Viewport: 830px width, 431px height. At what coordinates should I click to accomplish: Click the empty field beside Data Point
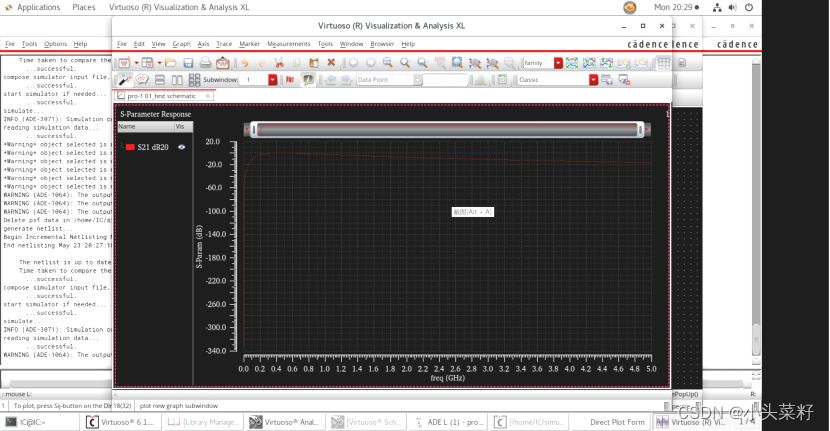point(445,80)
